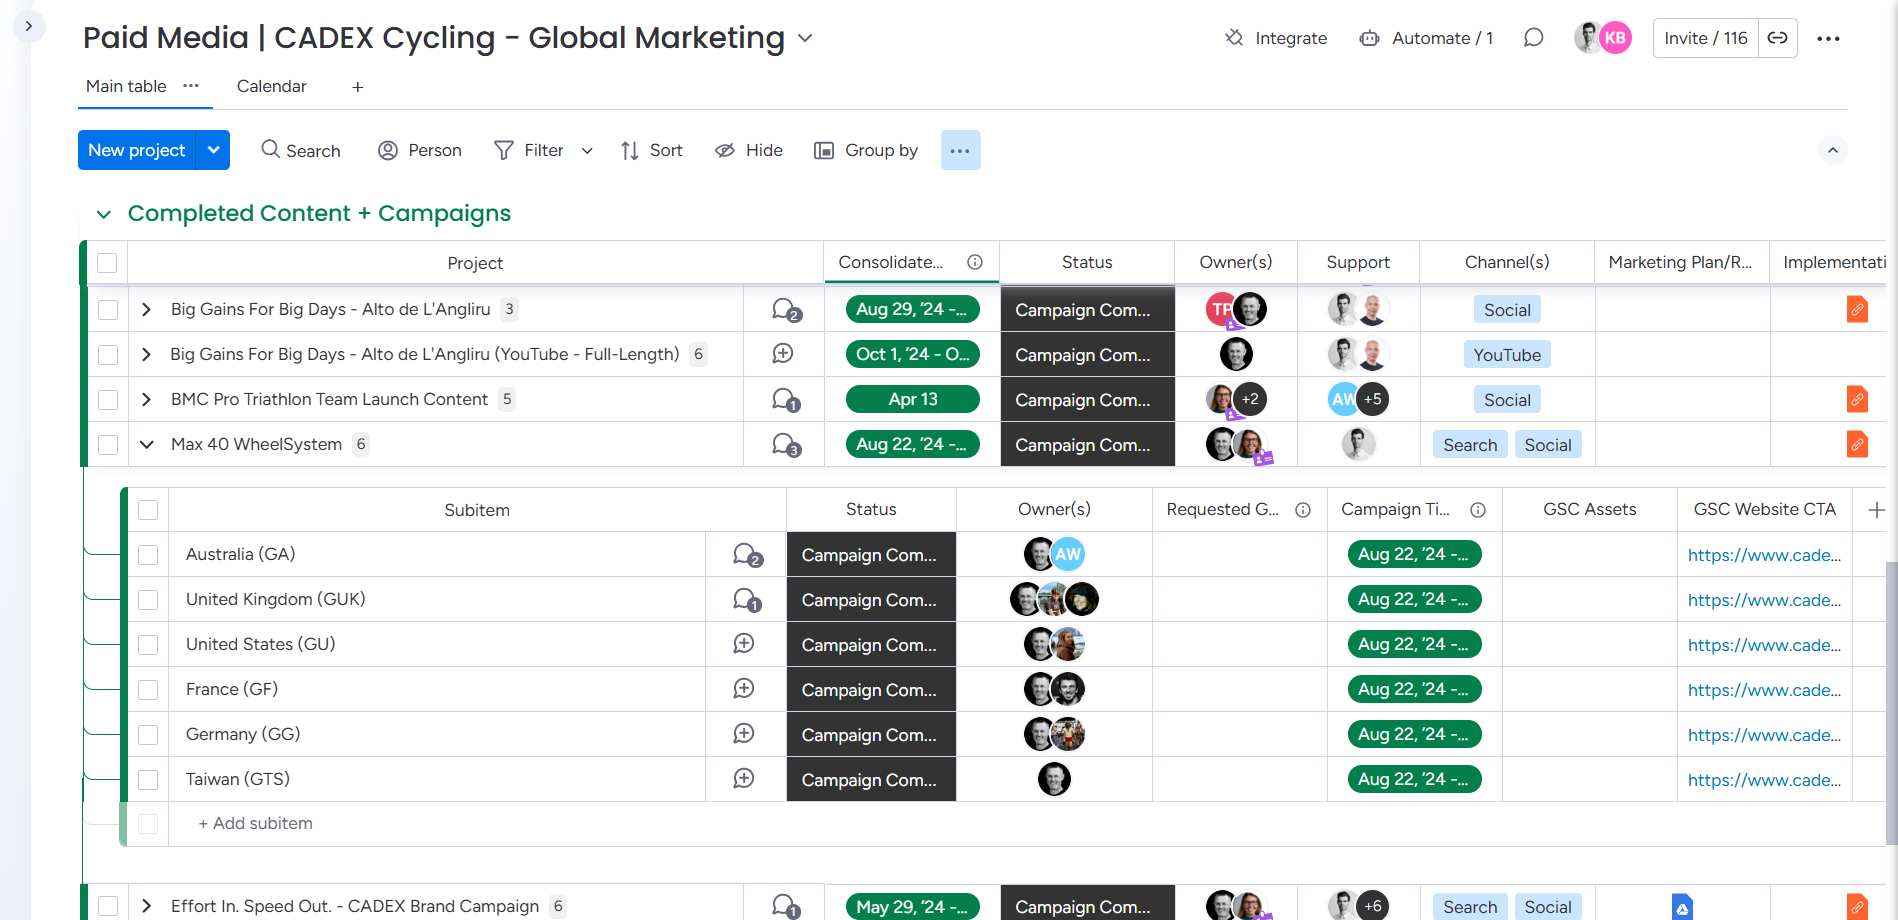Open Main table view options ellipsis

tap(191, 86)
